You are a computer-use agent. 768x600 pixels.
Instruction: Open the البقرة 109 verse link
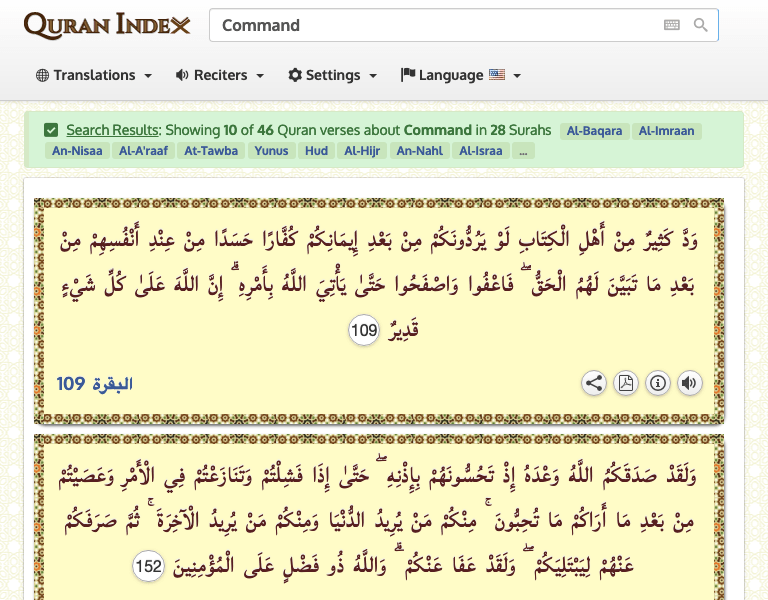click(x=94, y=384)
